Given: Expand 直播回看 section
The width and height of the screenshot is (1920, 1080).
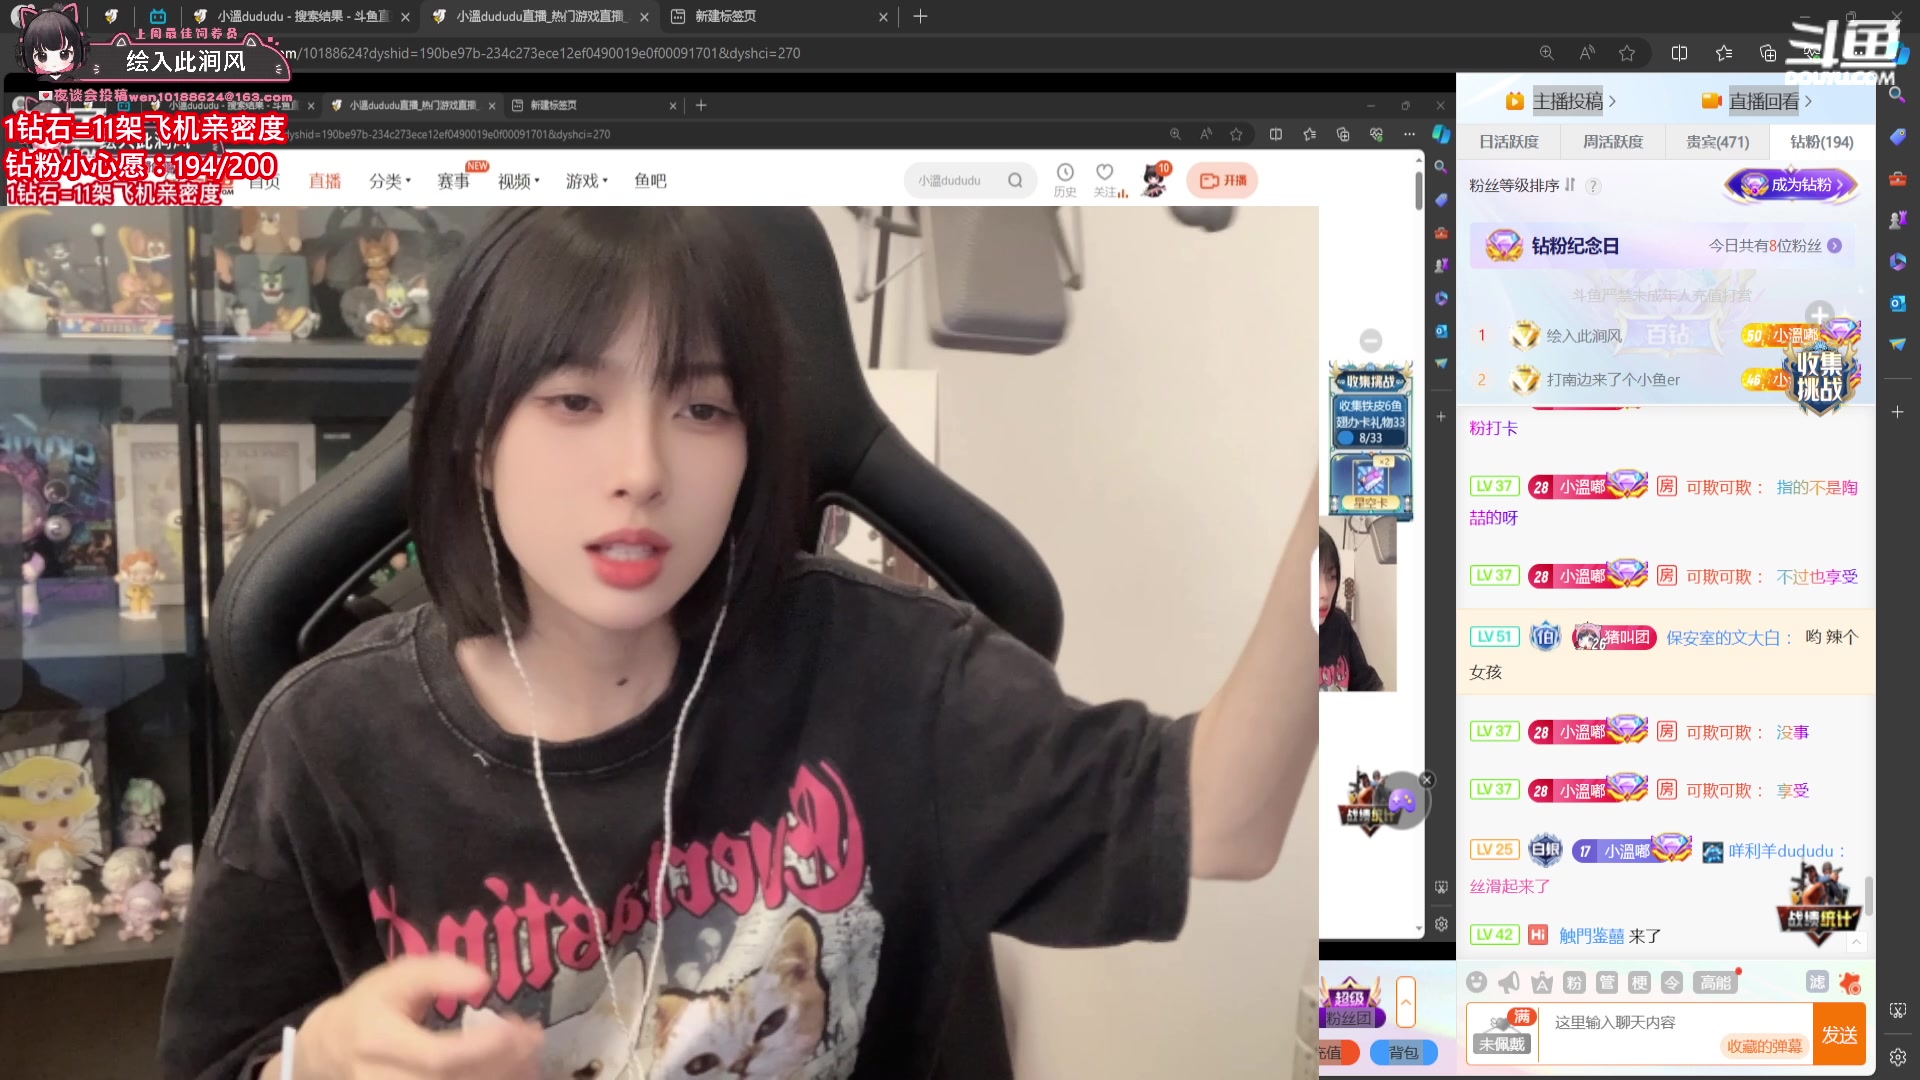Looking at the screenshot, I should click(1757, 101).
